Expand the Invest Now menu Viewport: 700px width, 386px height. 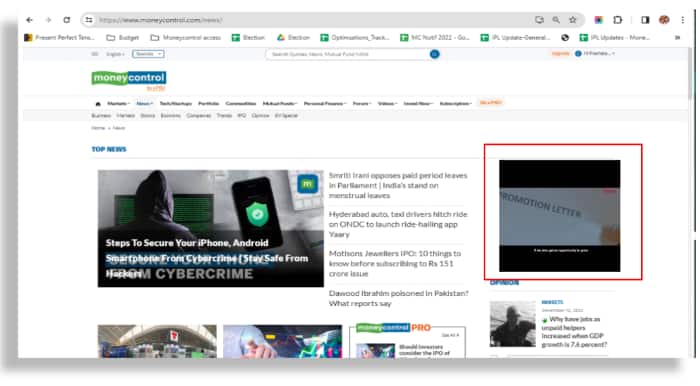pyautogui.click(x=418, y=104)
